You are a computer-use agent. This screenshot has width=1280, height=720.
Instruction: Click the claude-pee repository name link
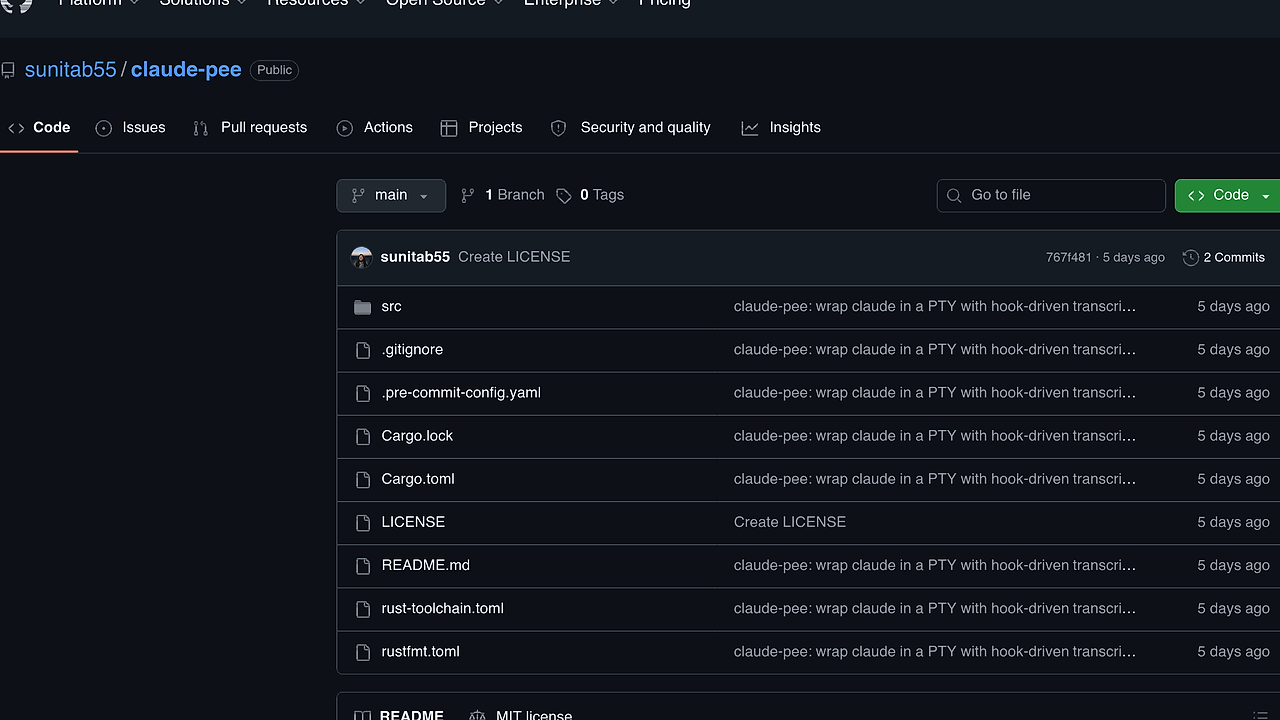186,70
